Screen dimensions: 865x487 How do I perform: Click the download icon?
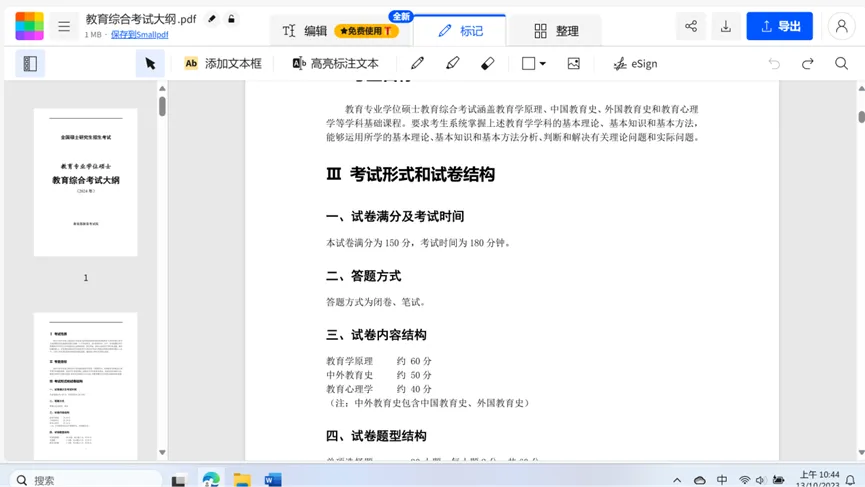point(726,27)
